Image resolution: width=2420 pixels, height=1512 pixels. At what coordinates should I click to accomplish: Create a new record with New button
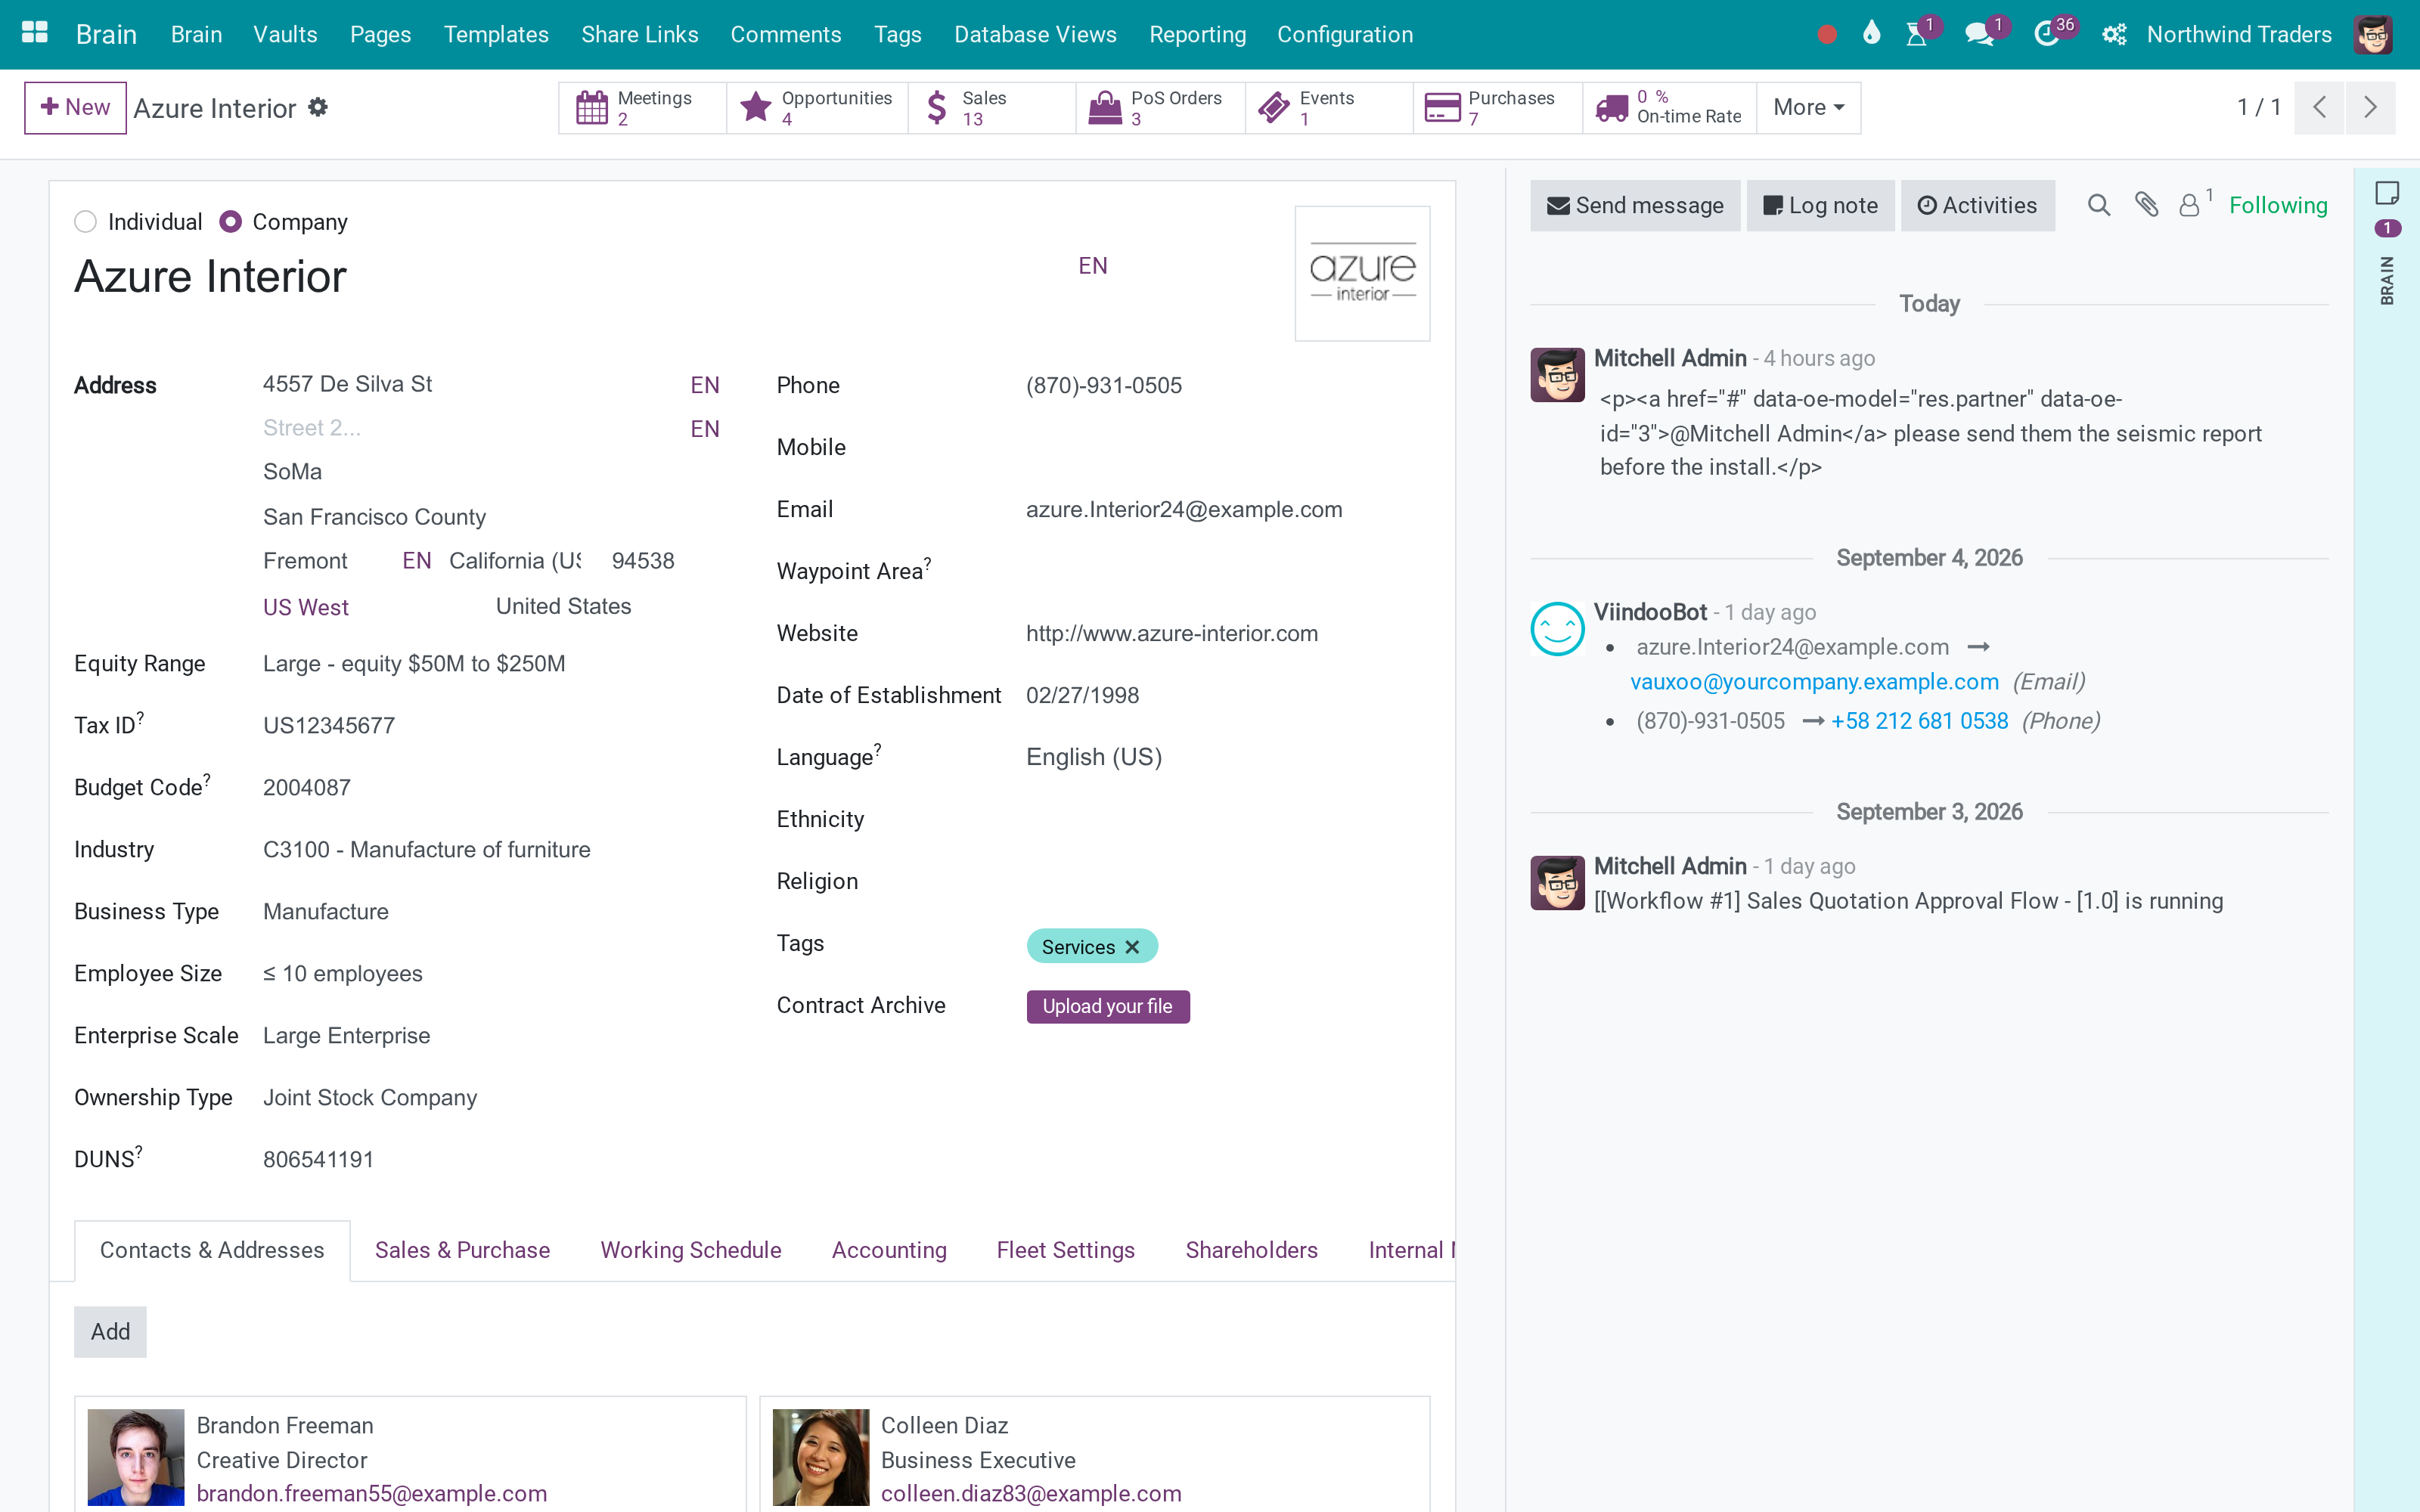pyautogui.click(x=75, y=108)
